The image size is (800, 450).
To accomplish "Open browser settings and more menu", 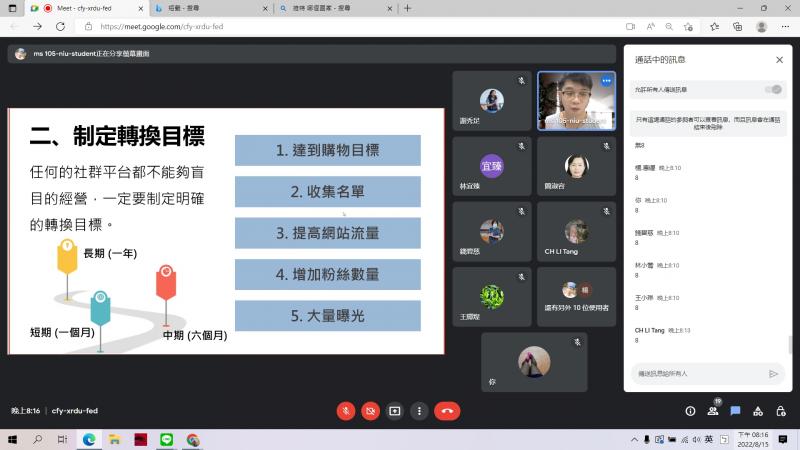I will point(785,27).
